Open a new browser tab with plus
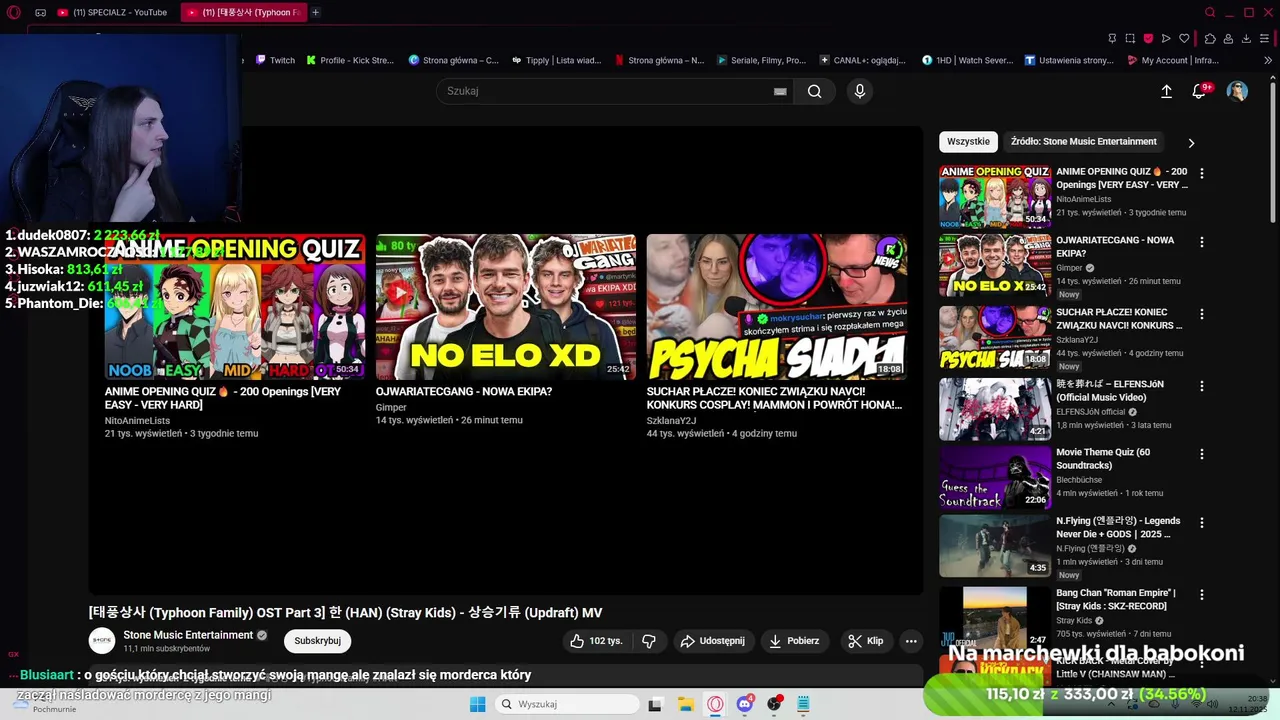The image size is (1280, 720). point(315,12)
